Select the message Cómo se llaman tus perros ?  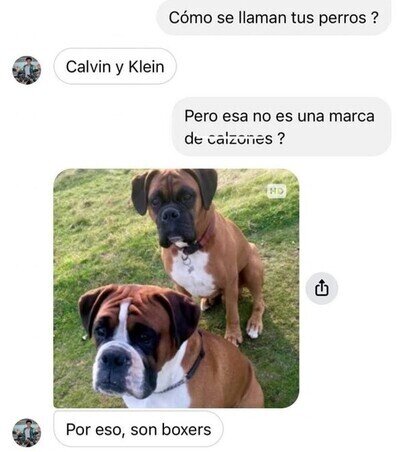coord(274,18)
